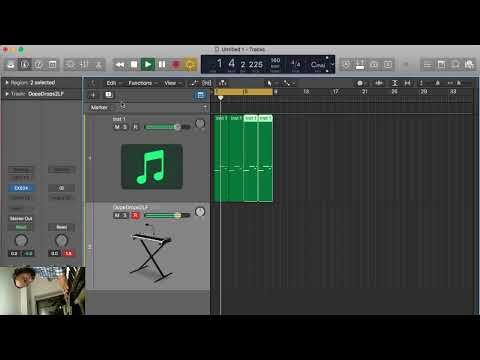Click the Stereo Out output slot
The image size is (480, 360).
pyautogui.click(x=21, y=219)
